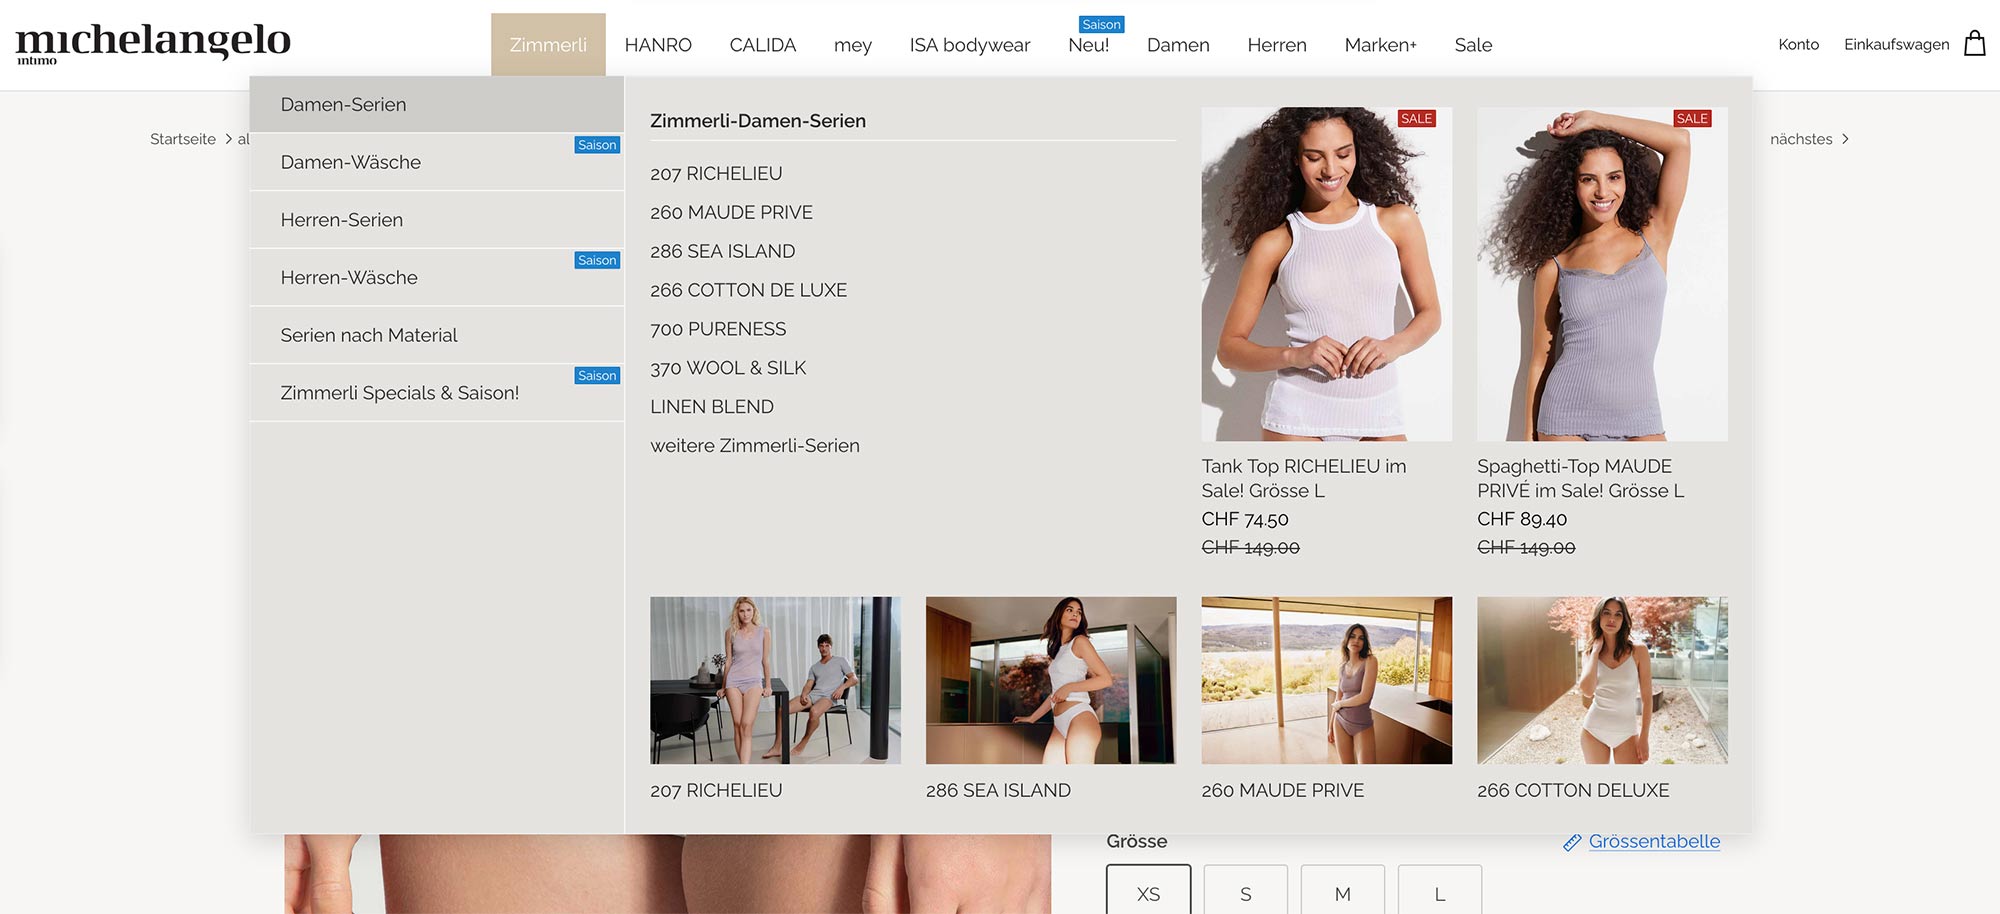Open 260 MAUDE PRIVE series link
Viewport: 2000px width, 914px height.
[731, 213]
